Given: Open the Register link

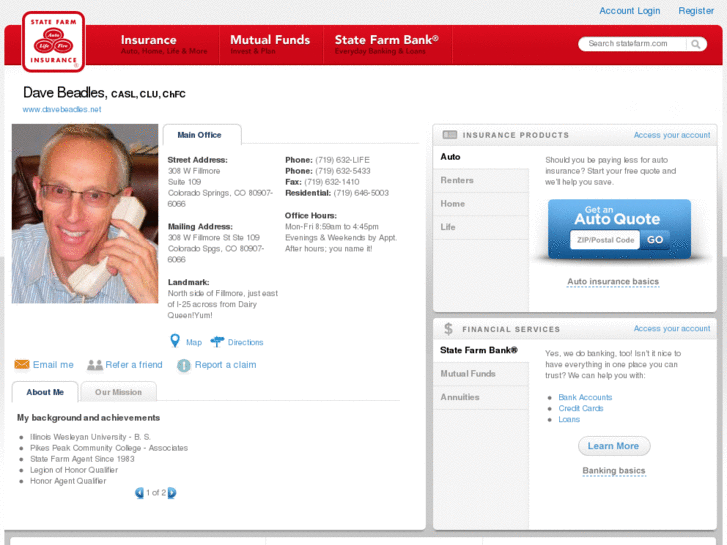Looking at the screenshot, I should 696,11.
